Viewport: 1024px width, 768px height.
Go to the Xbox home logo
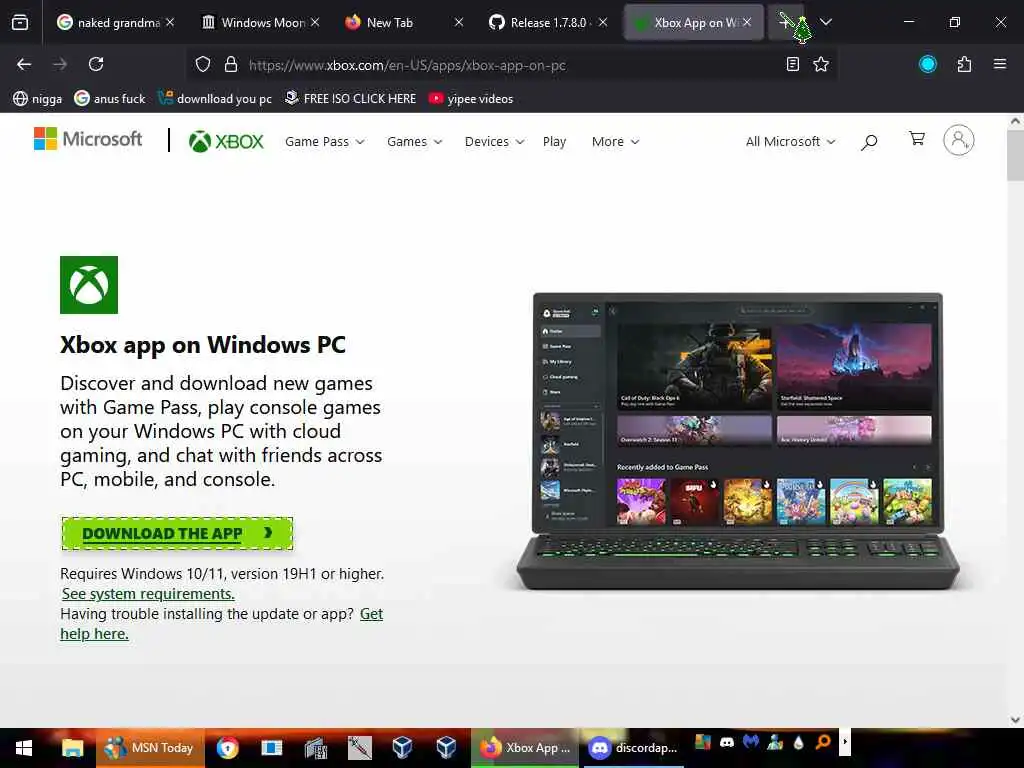point(226,141)
